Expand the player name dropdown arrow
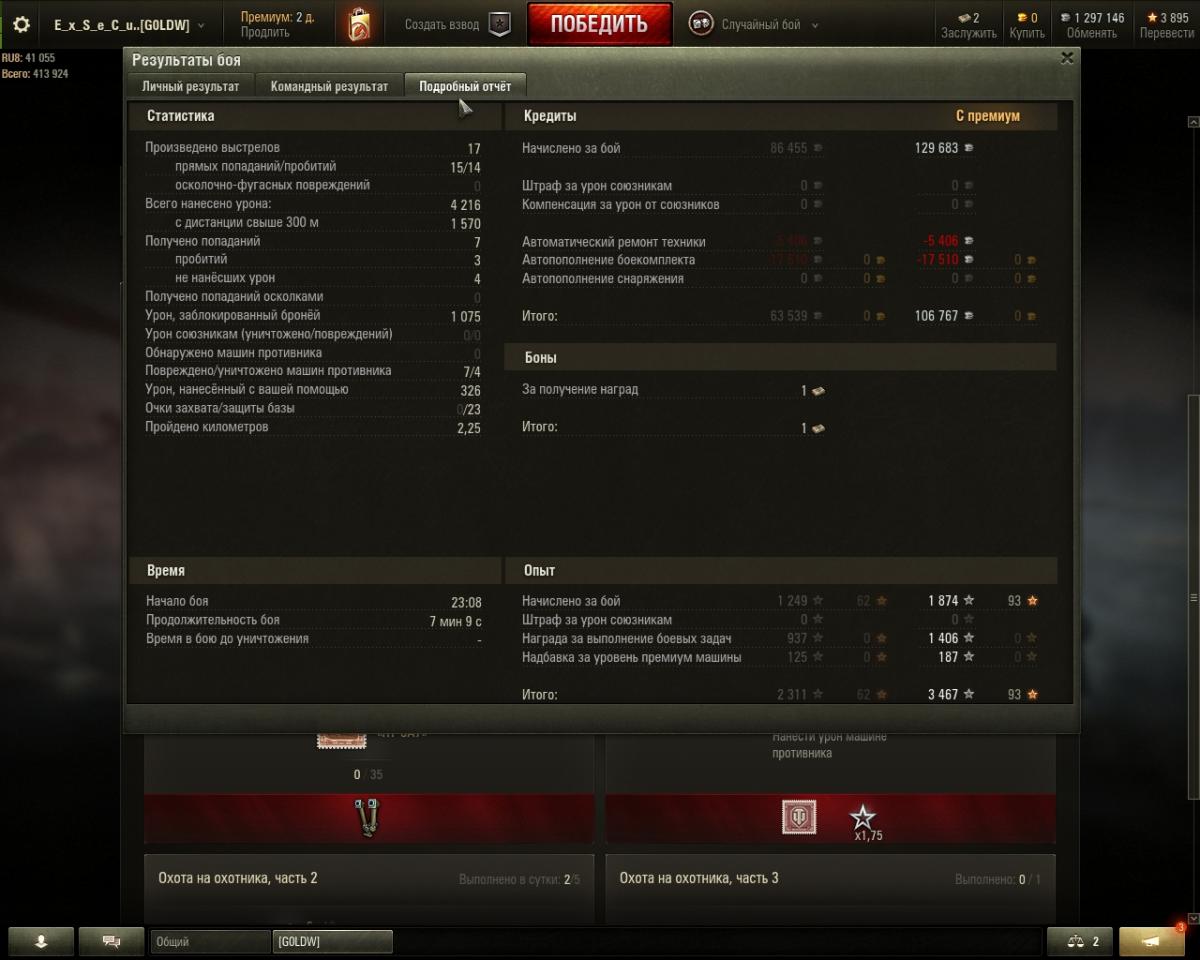The height and width of the screenshot is (960, 1200). (201, 26)
